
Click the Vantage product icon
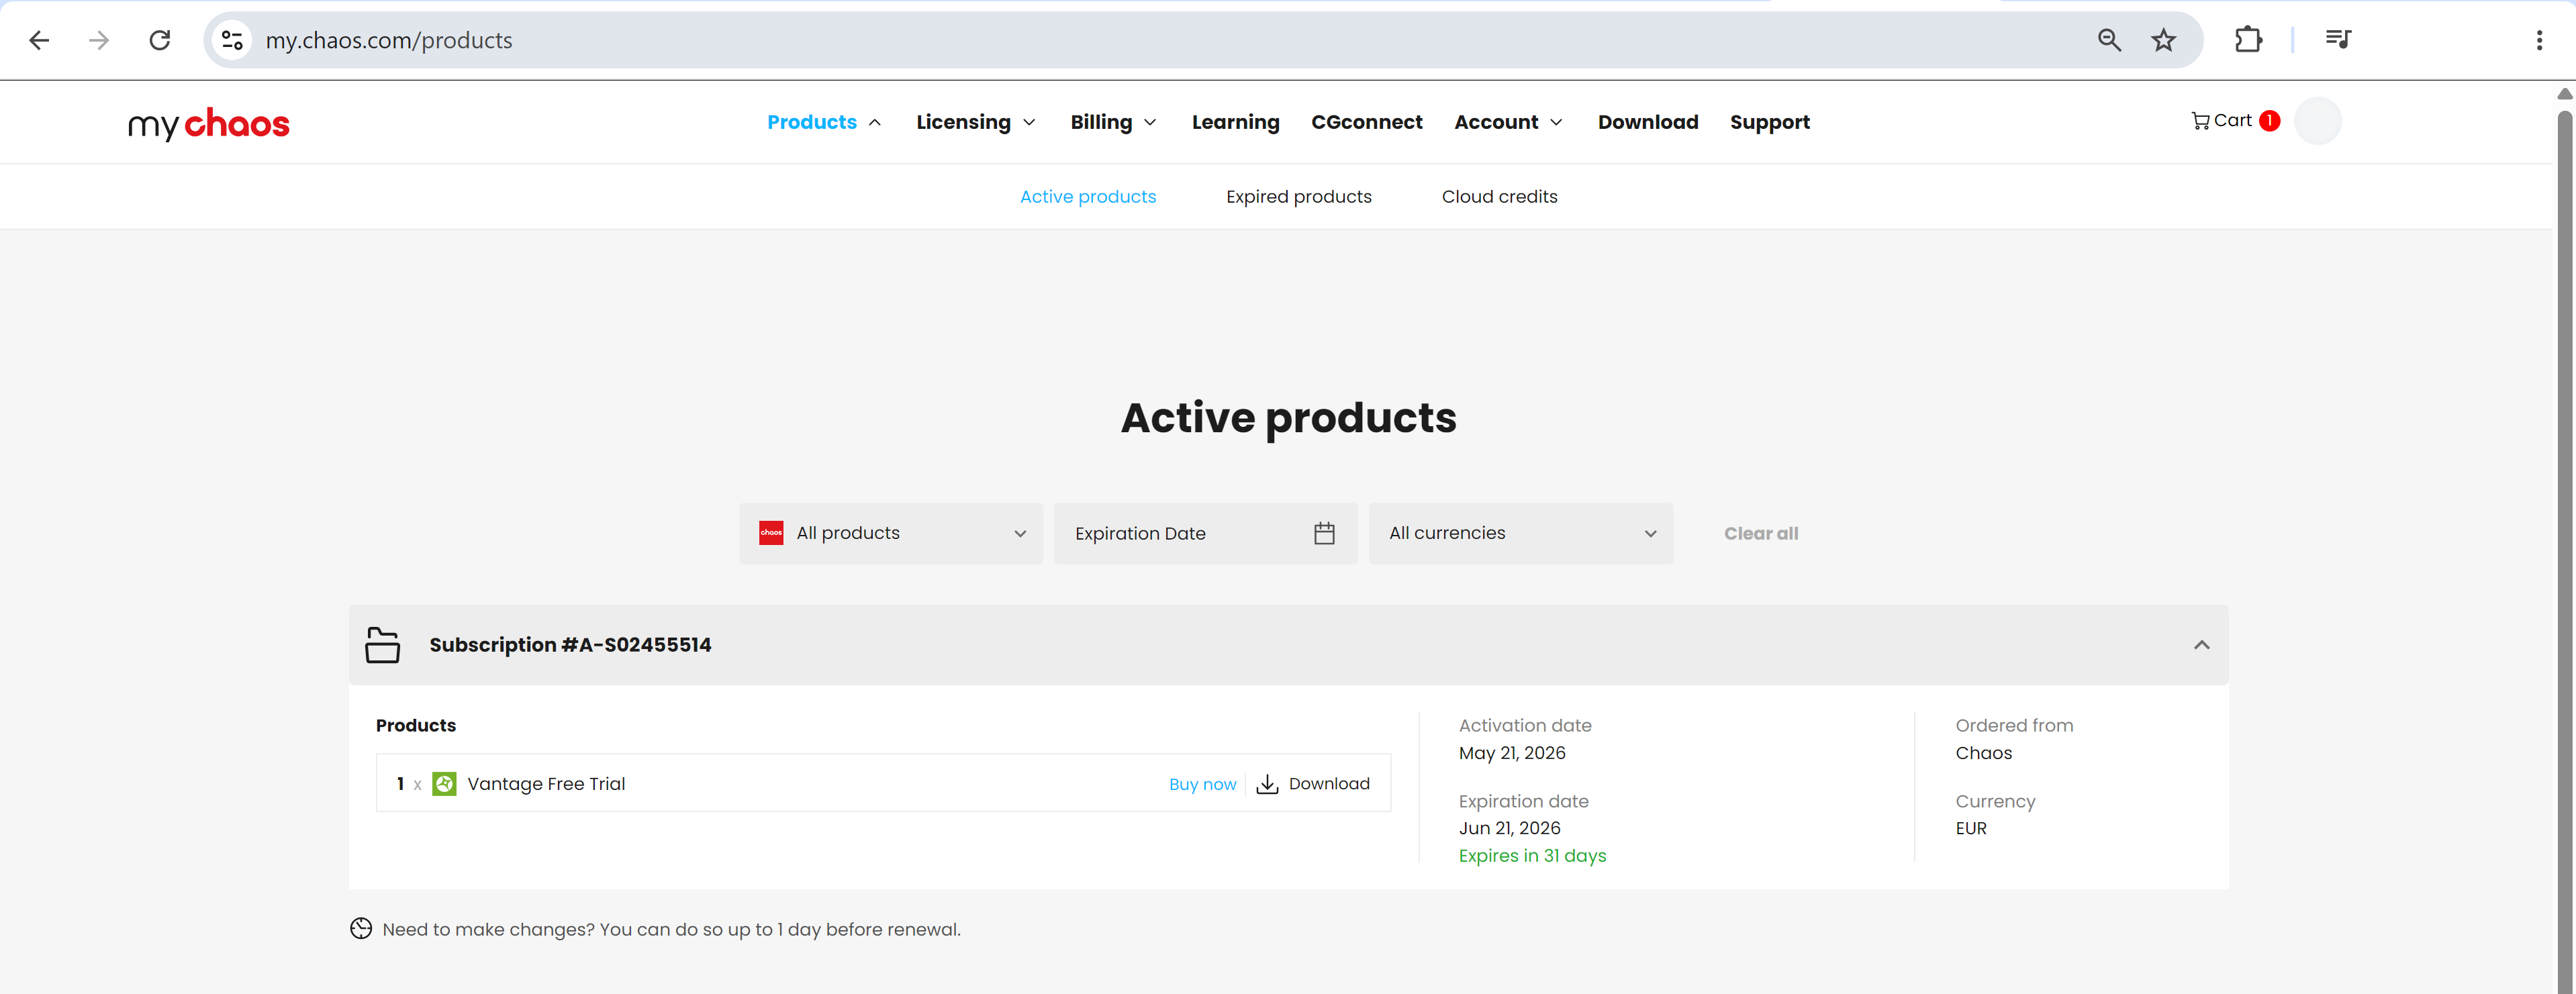[444, 784]
